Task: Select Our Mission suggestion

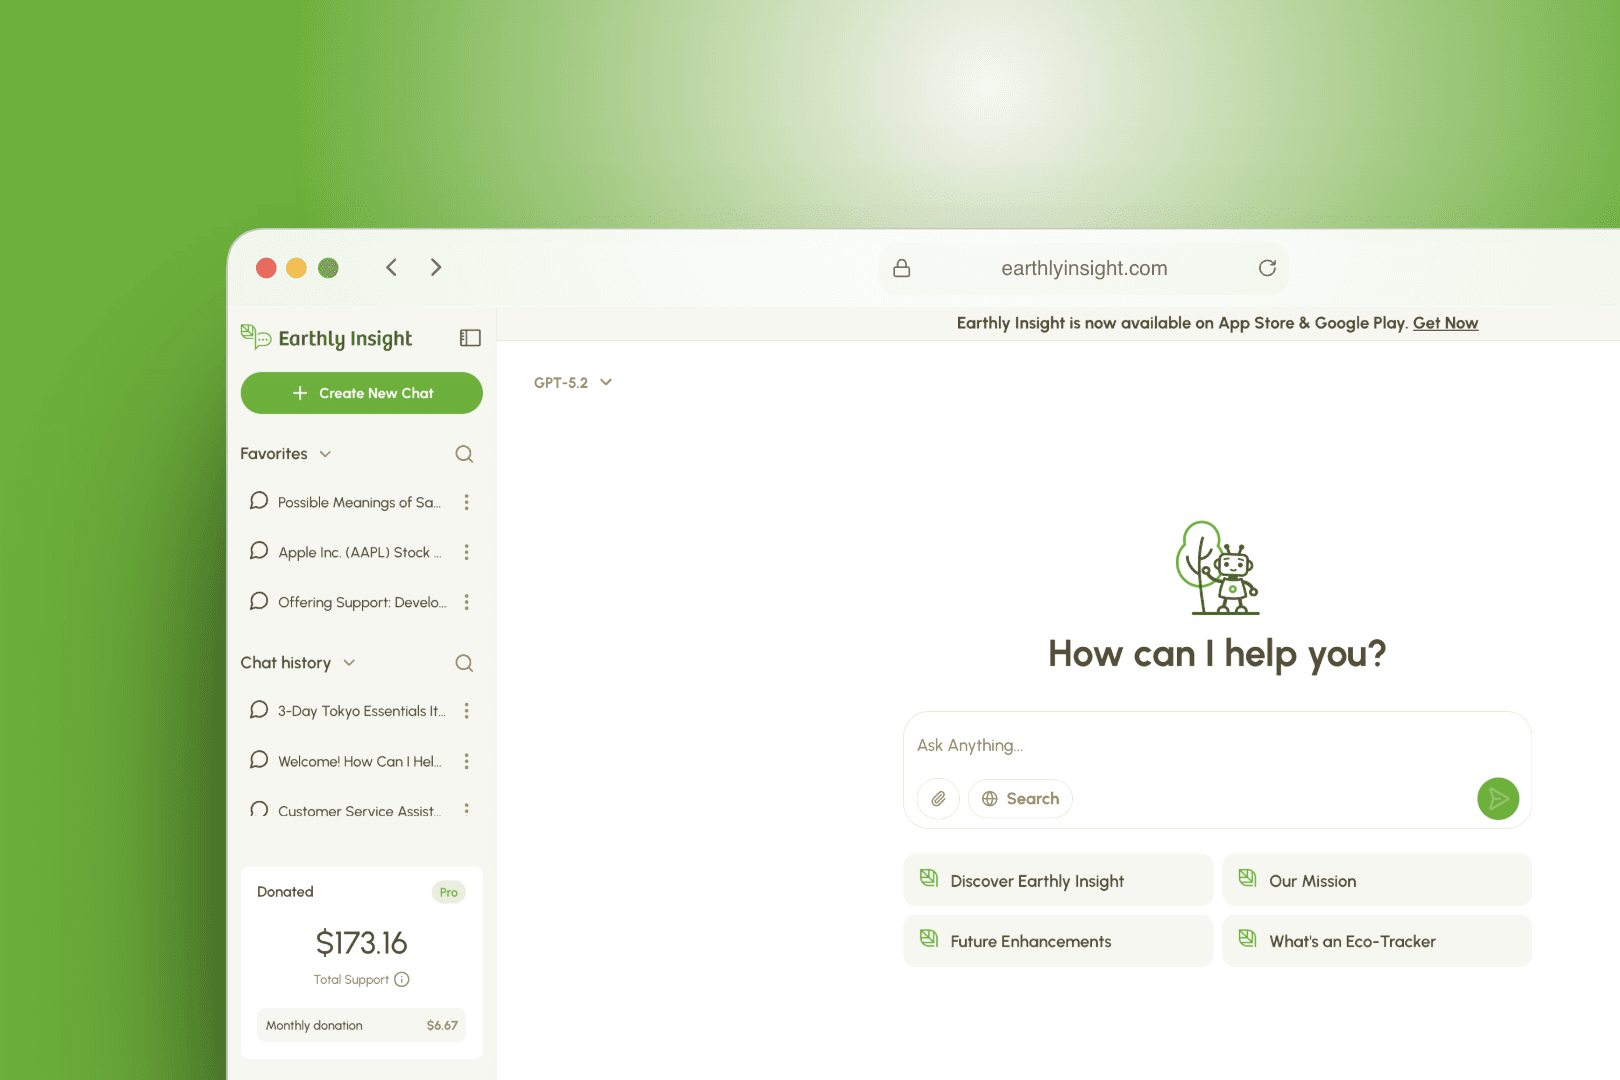Action: [x=1377, y=880]
